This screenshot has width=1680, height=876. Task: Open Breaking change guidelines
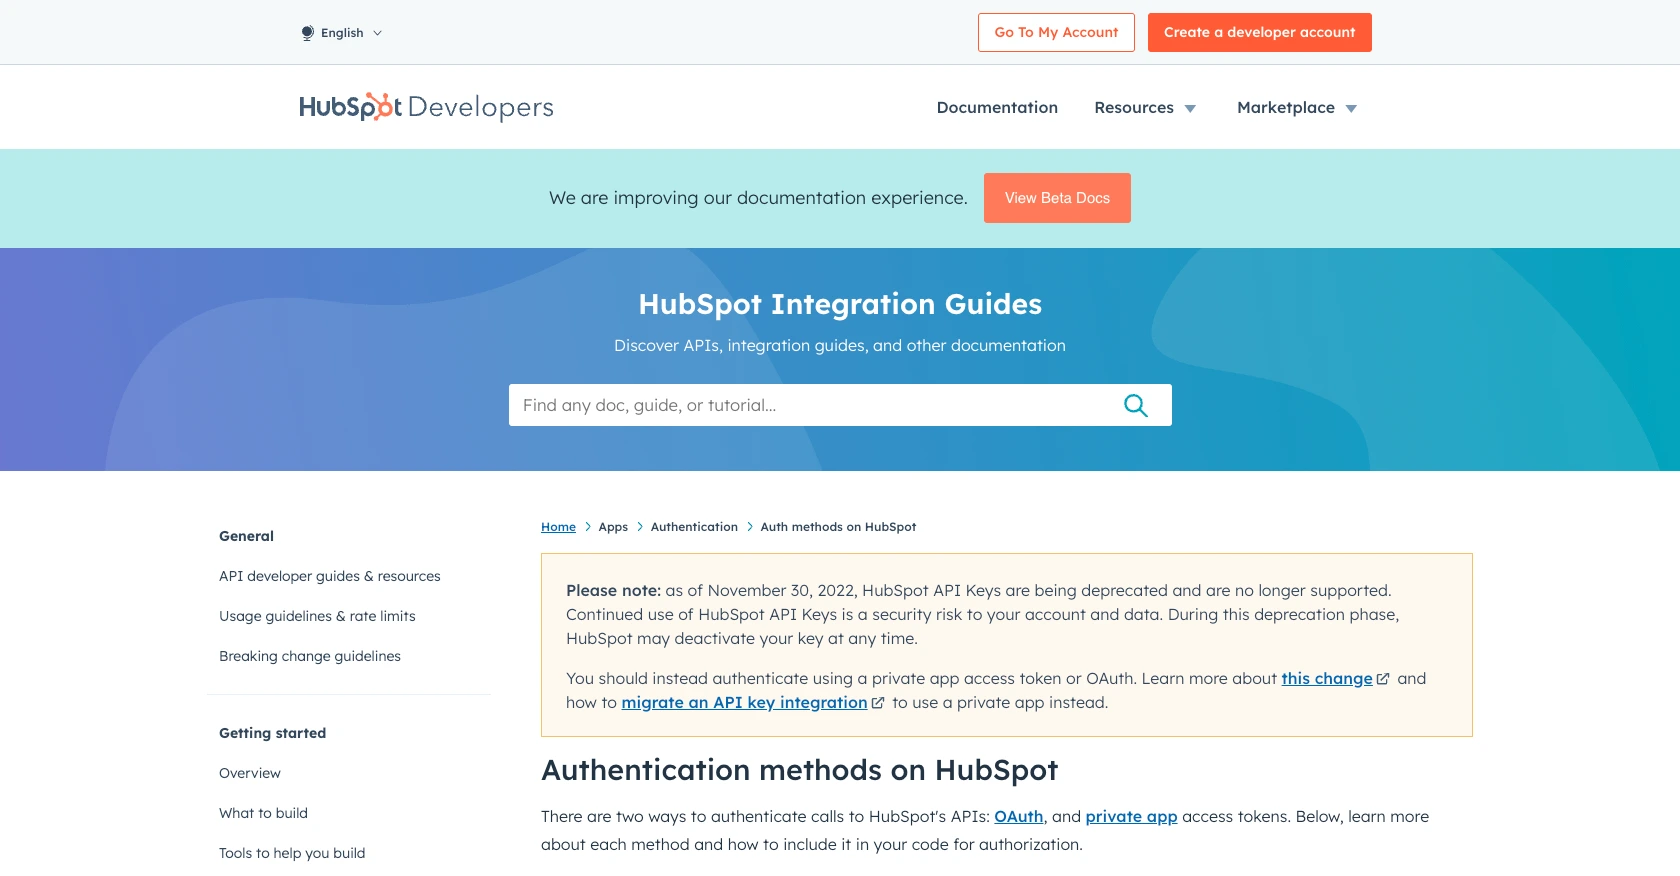tap(310, 656)
